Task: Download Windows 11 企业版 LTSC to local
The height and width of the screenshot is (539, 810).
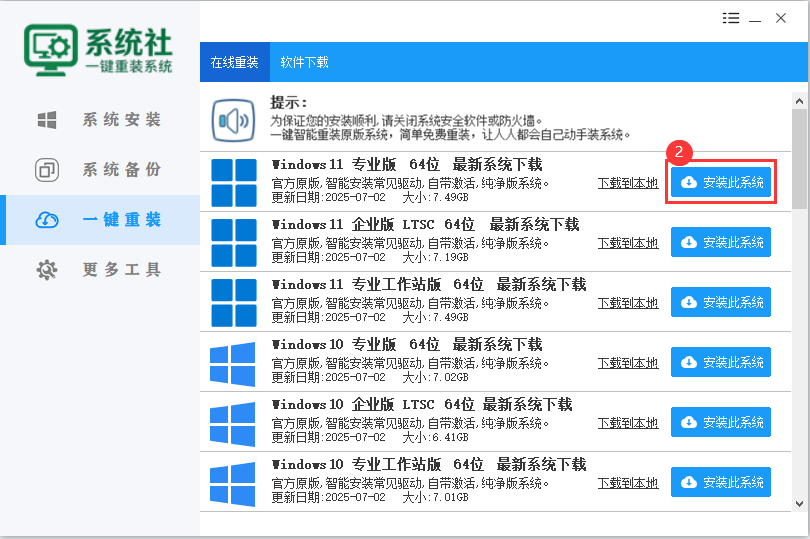Action: [x=628, y=243]
